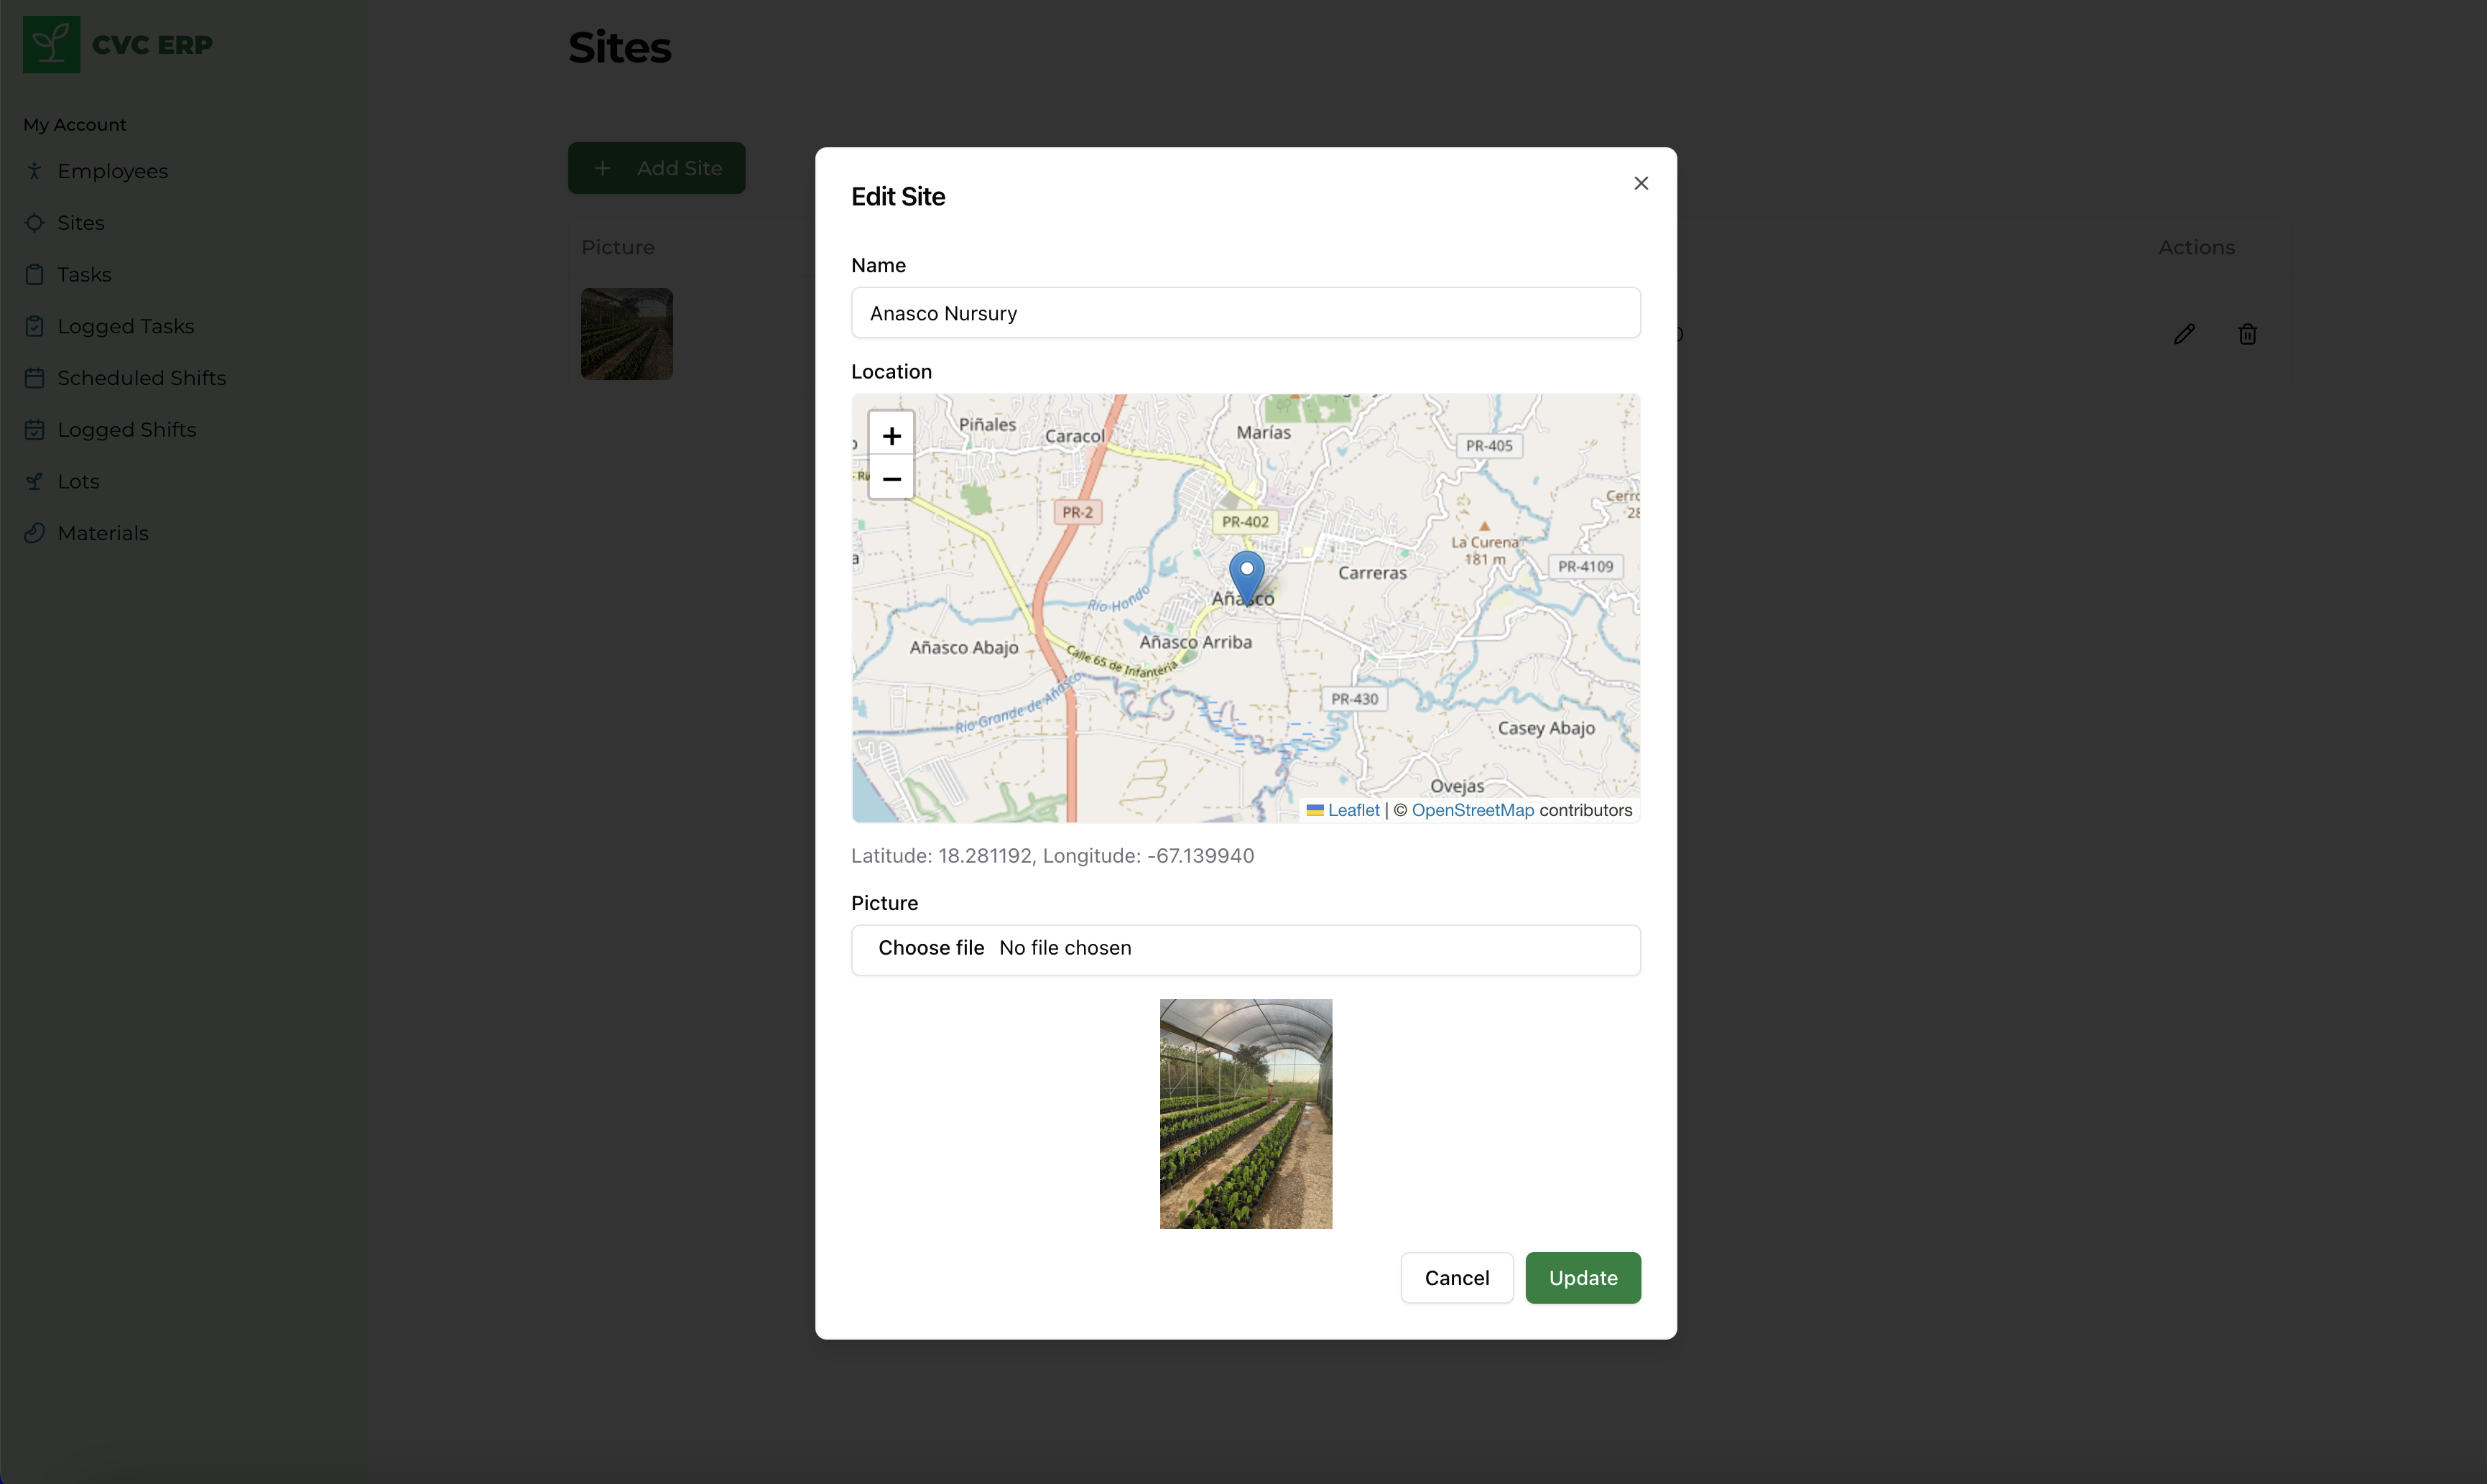The height and width of the screenshot is (1484, 2487).
Task: Zoom out on the location map
Action: 891,480
